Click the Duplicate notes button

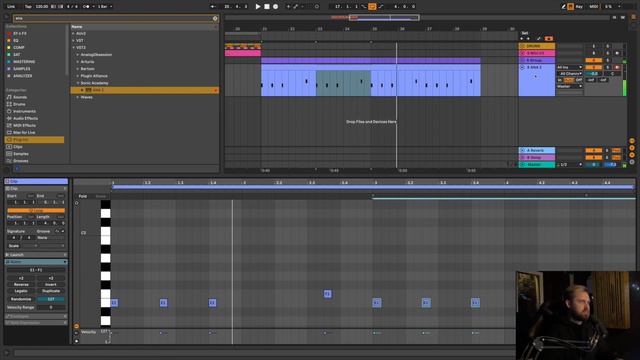click(x=51, y=291)
